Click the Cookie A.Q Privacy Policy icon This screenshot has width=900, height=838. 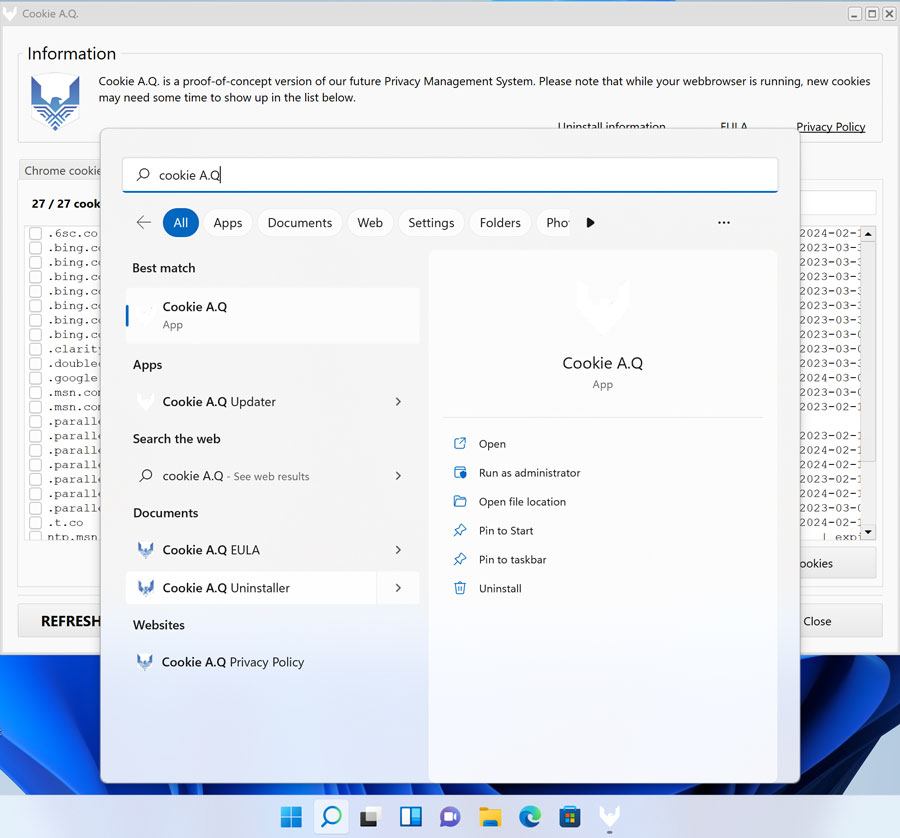click(145, 662)
